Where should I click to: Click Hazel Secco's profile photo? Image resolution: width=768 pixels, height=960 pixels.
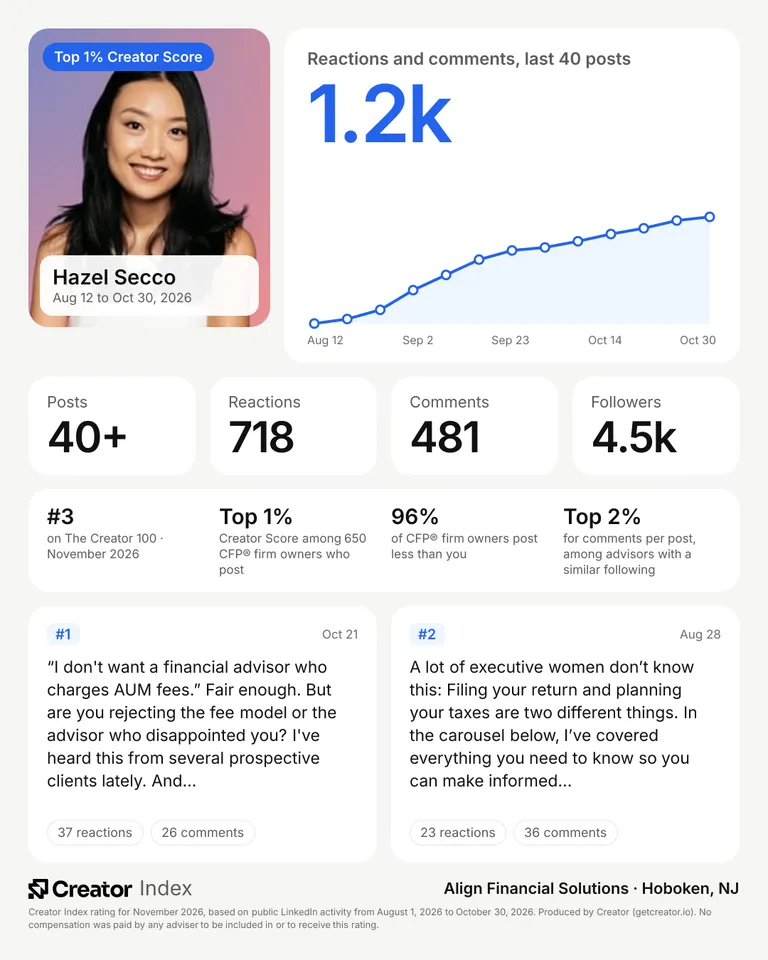coord(149,178)
